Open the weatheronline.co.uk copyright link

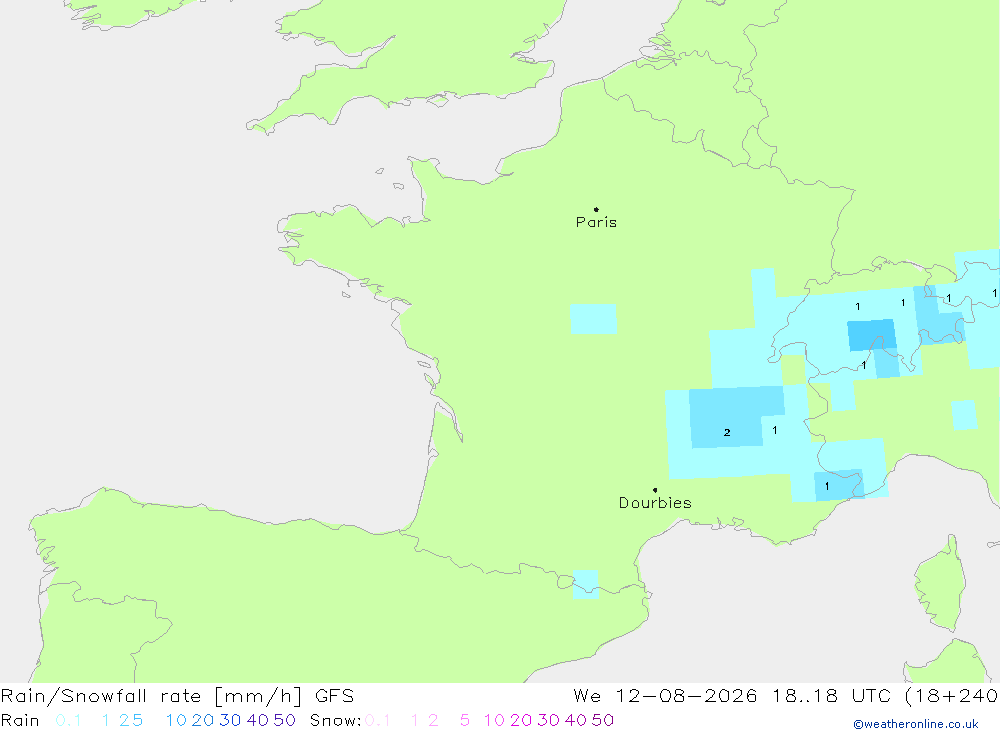pos(916,724)
